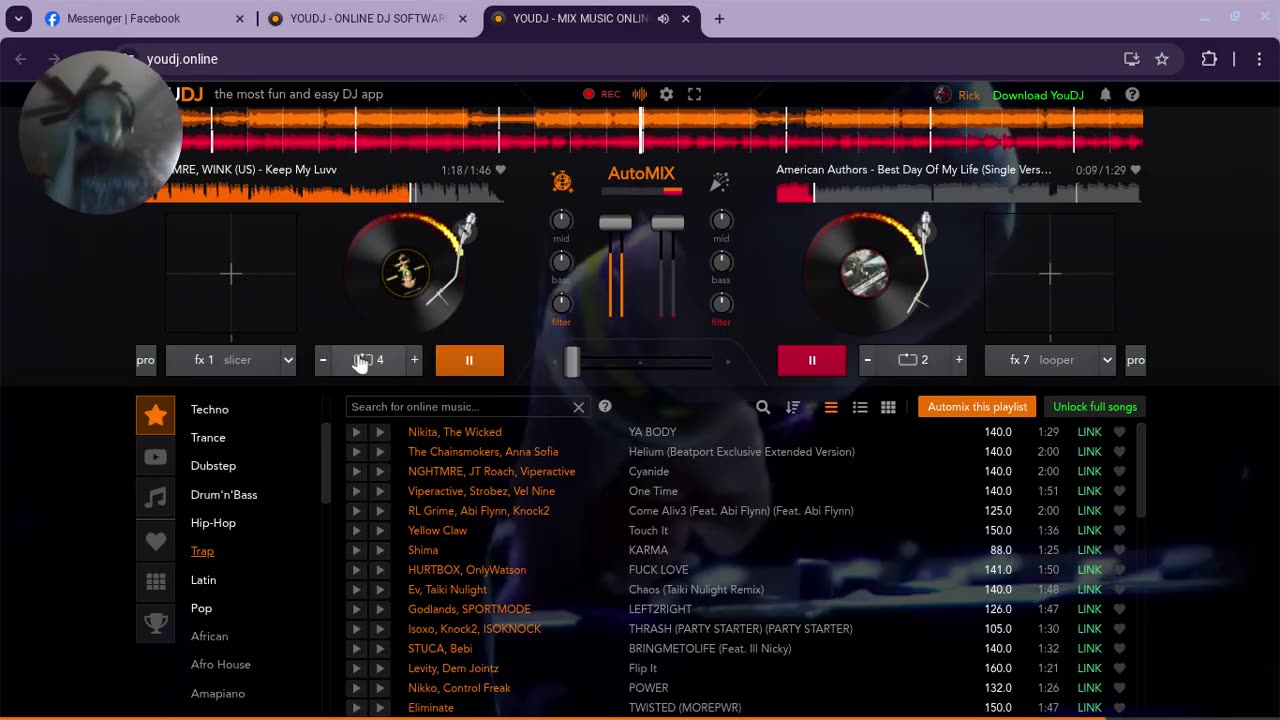
Task: Click the right deck volume fader
Action: click(667, 223)
